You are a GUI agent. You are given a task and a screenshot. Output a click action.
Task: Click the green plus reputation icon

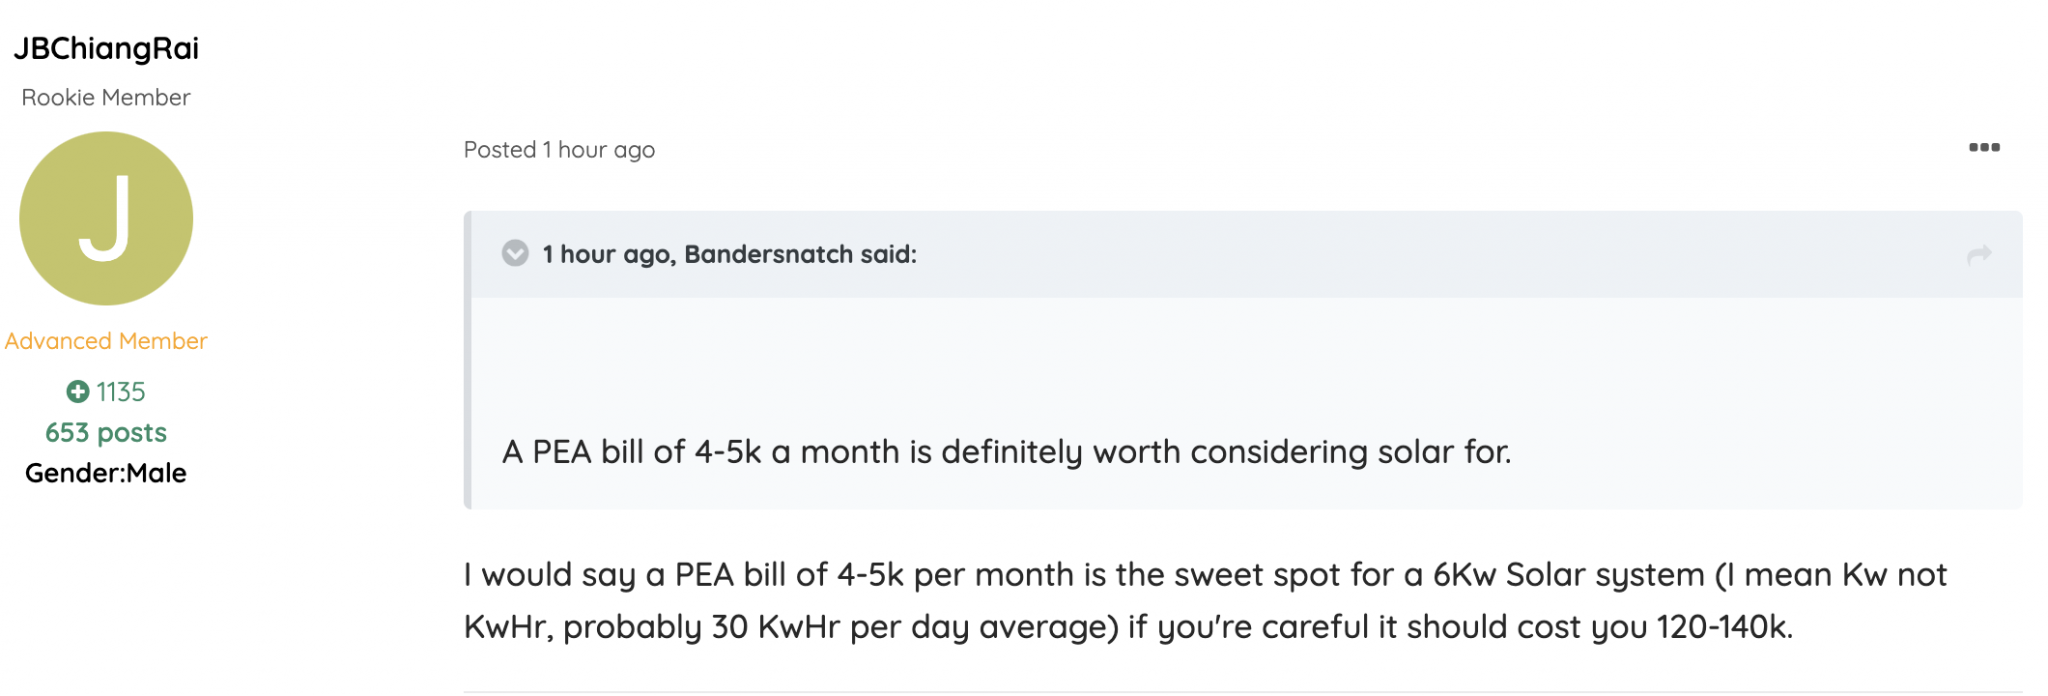(x=78, y=391)
